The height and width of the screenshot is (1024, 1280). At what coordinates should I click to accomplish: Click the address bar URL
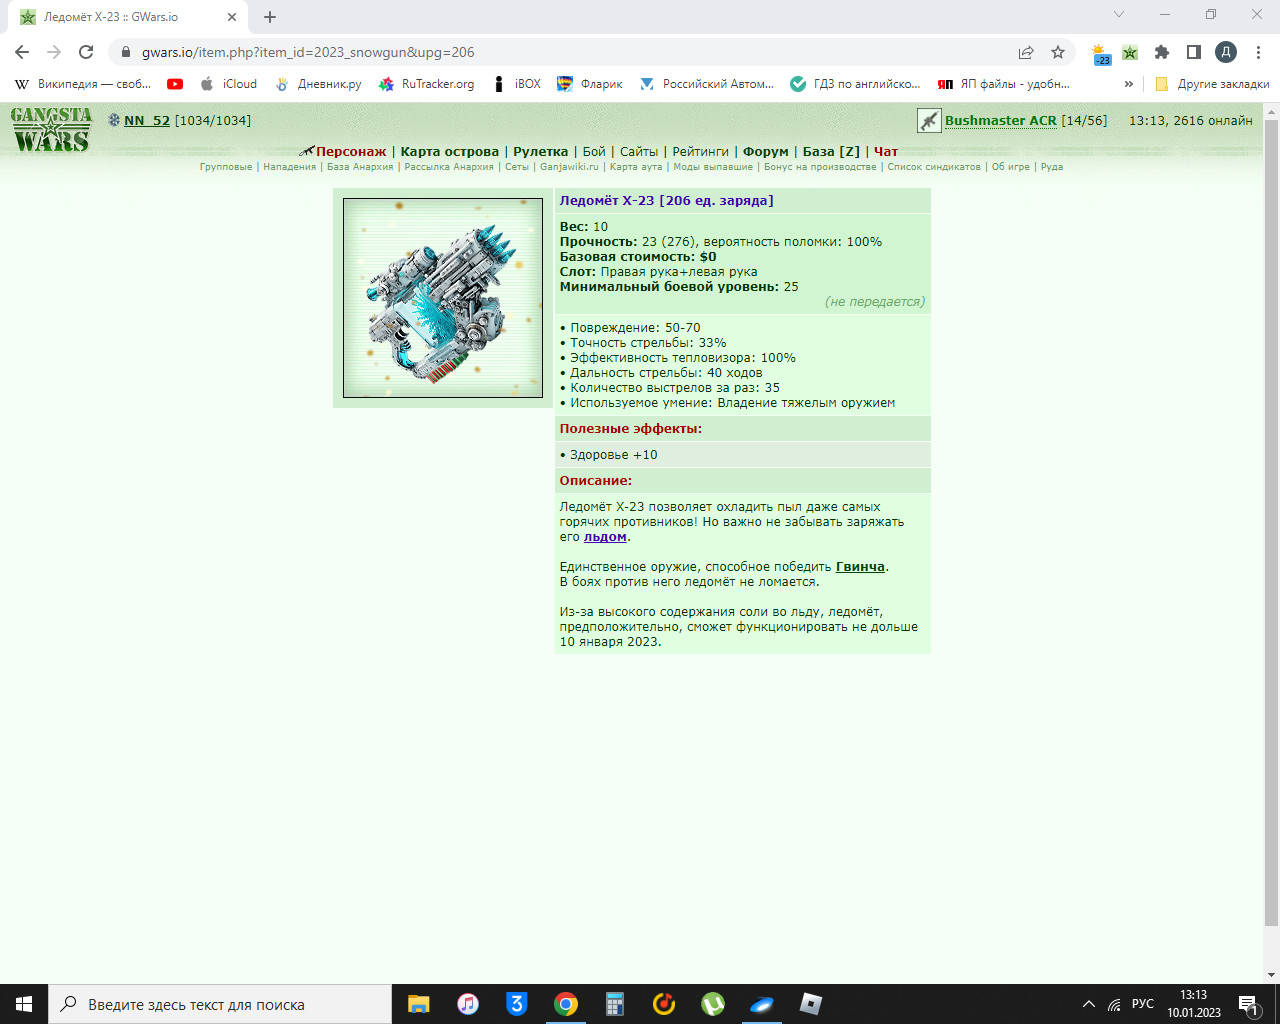[308, 52]
